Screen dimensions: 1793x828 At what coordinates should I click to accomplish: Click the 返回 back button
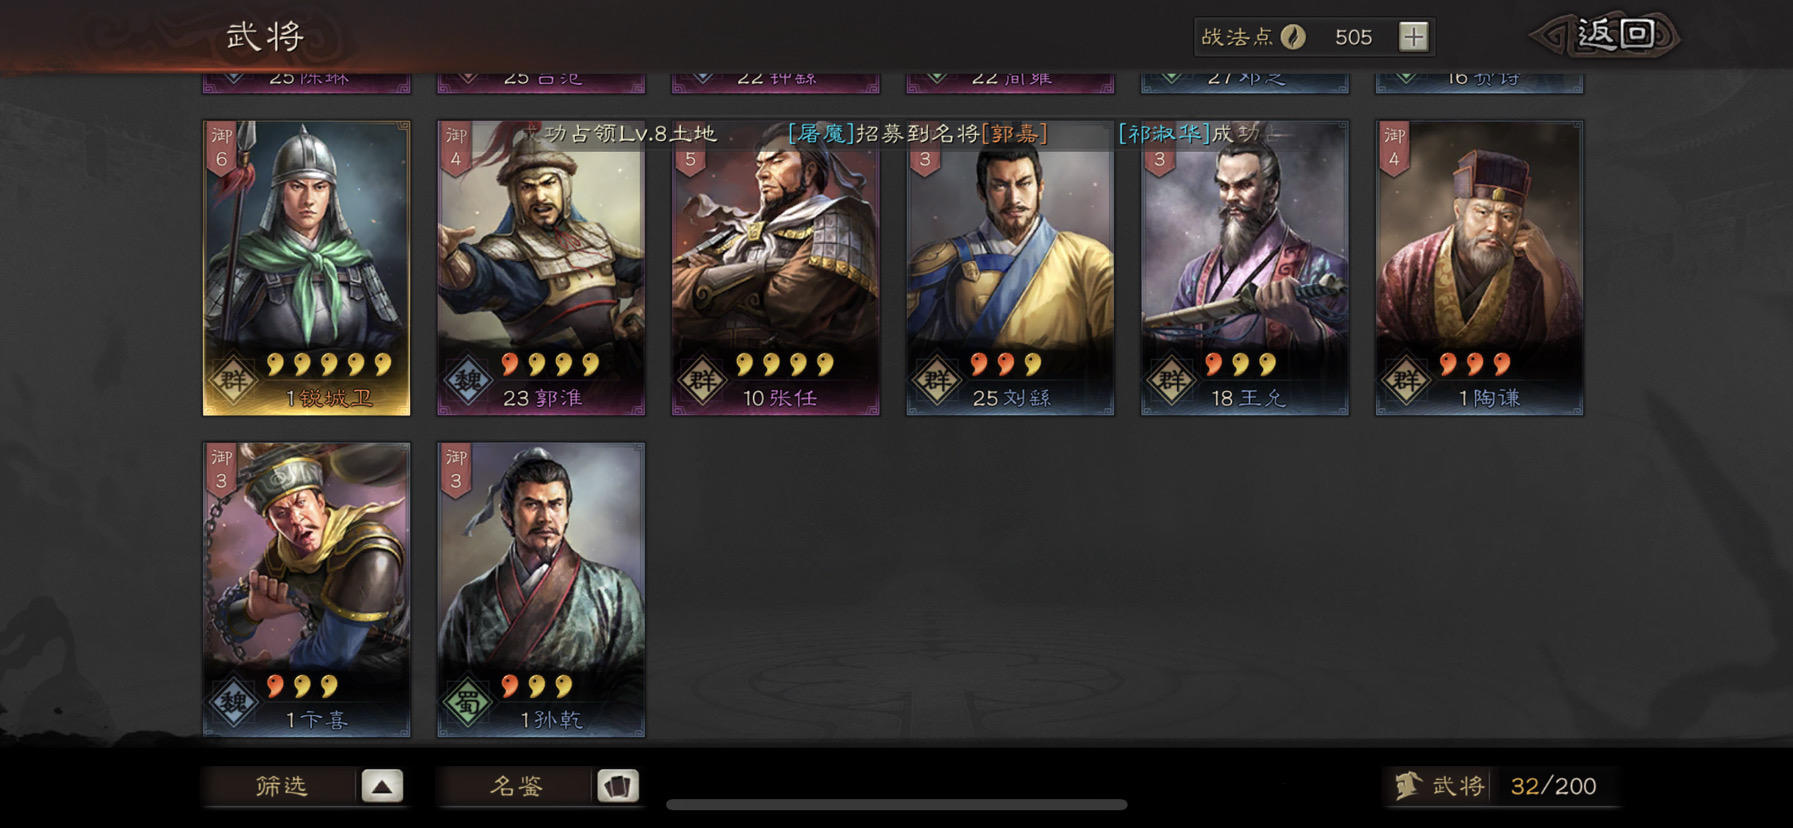1606,36
